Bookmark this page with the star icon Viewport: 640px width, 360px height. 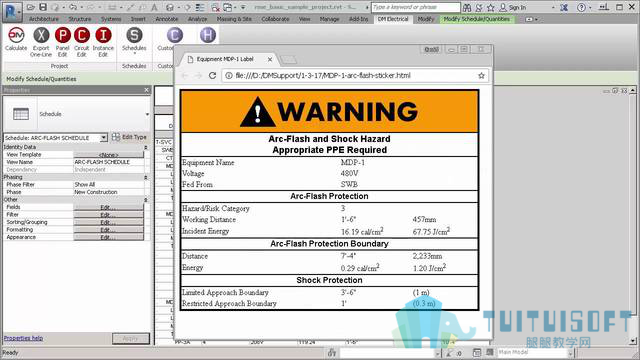[x=481, y=76]
